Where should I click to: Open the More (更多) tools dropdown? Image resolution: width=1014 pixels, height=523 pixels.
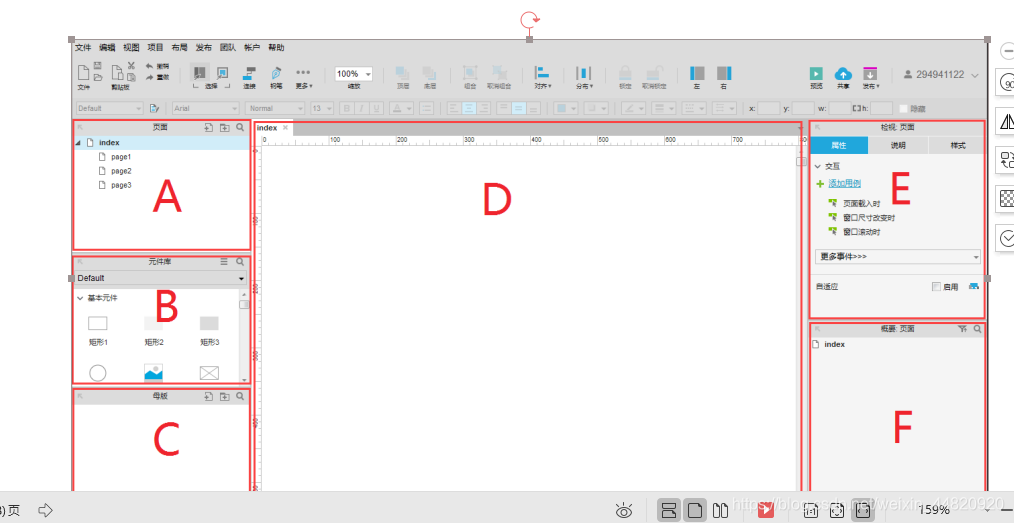pyautogui.click(x=303, y=77)
